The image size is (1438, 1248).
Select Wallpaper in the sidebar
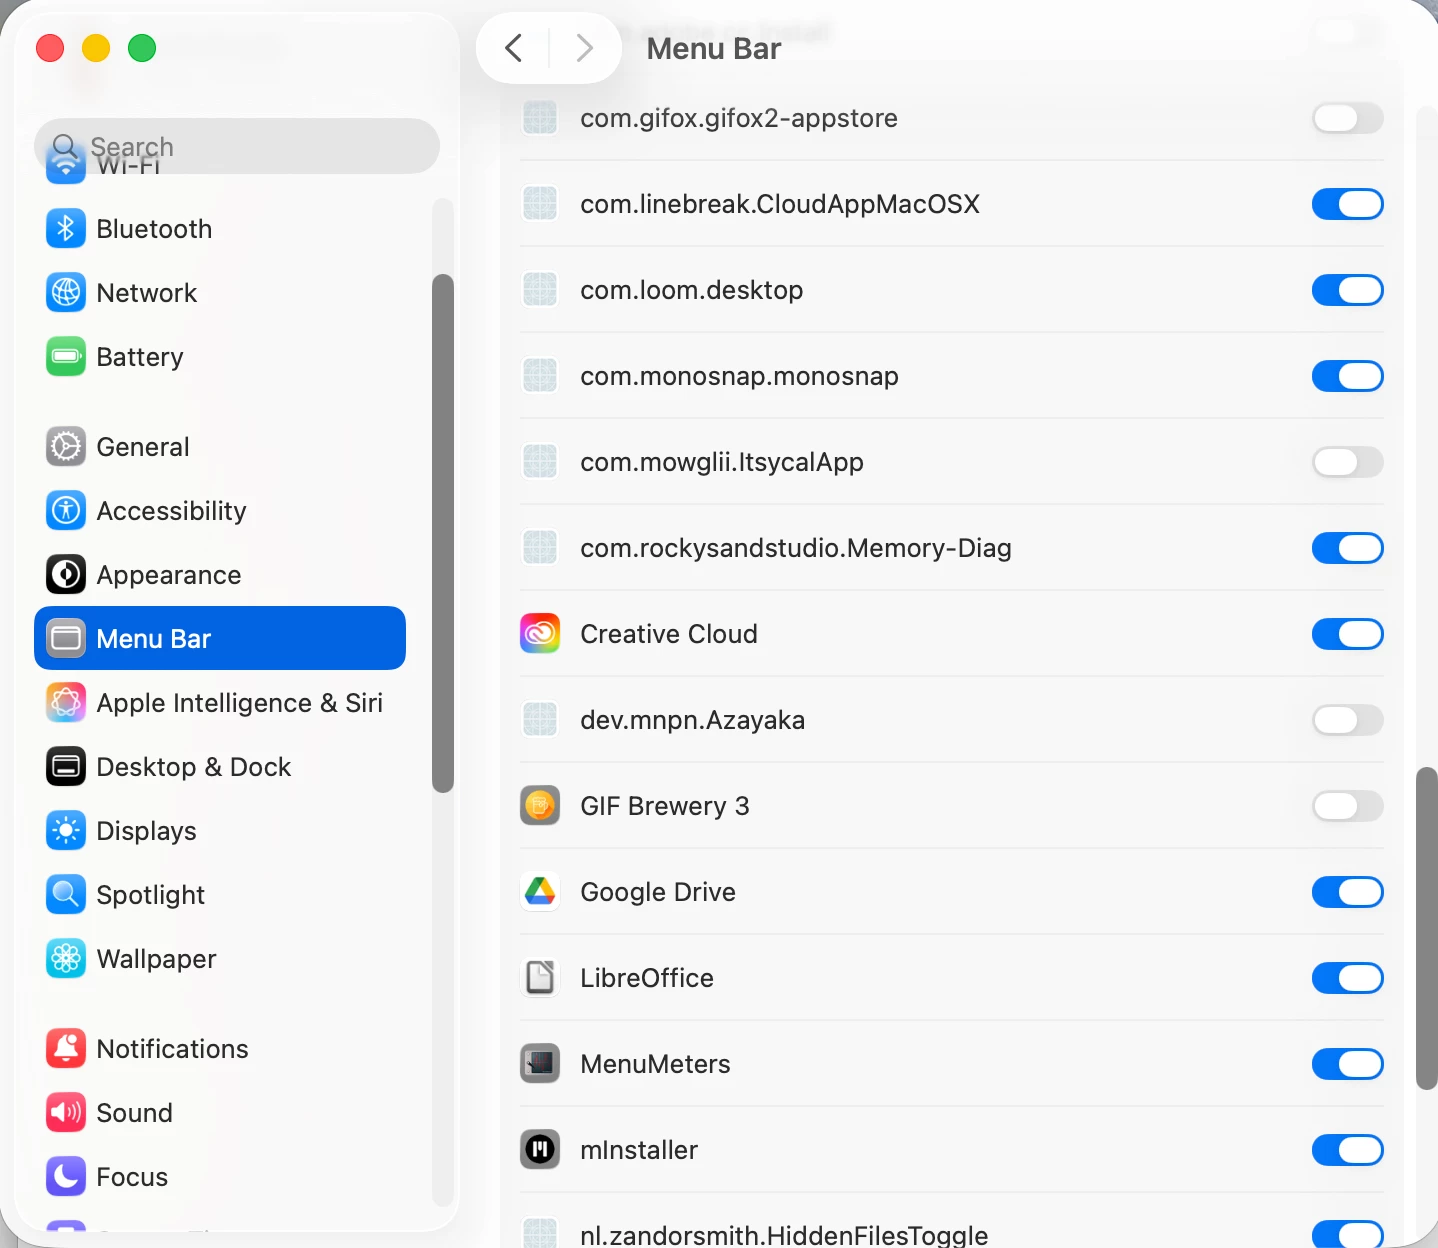220,959
